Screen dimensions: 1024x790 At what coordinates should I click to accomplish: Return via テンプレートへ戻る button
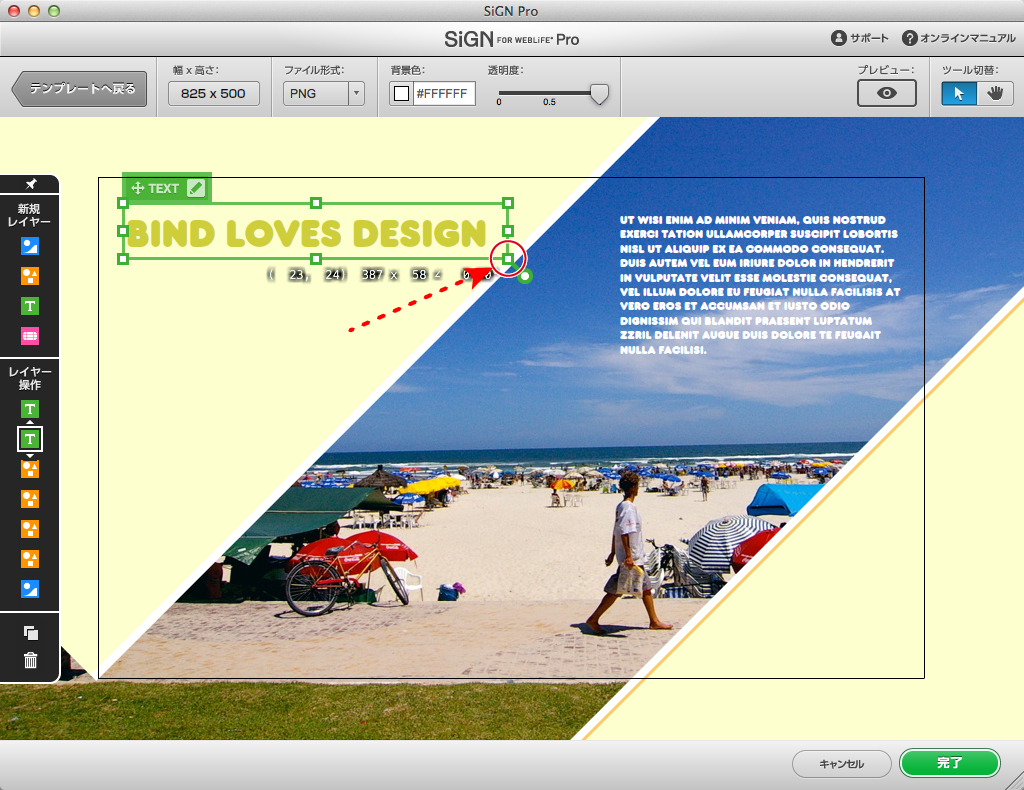coord(80,89)
